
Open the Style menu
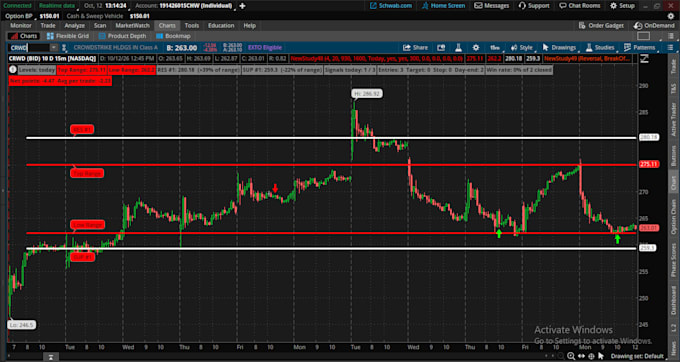click(522, 48)
